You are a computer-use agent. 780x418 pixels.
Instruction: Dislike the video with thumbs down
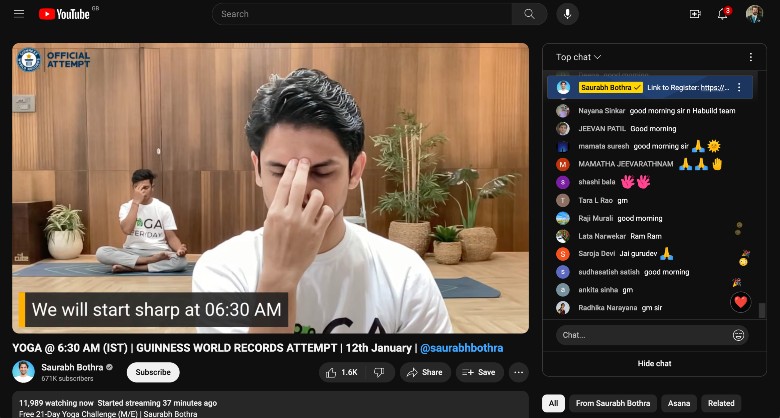379,372
